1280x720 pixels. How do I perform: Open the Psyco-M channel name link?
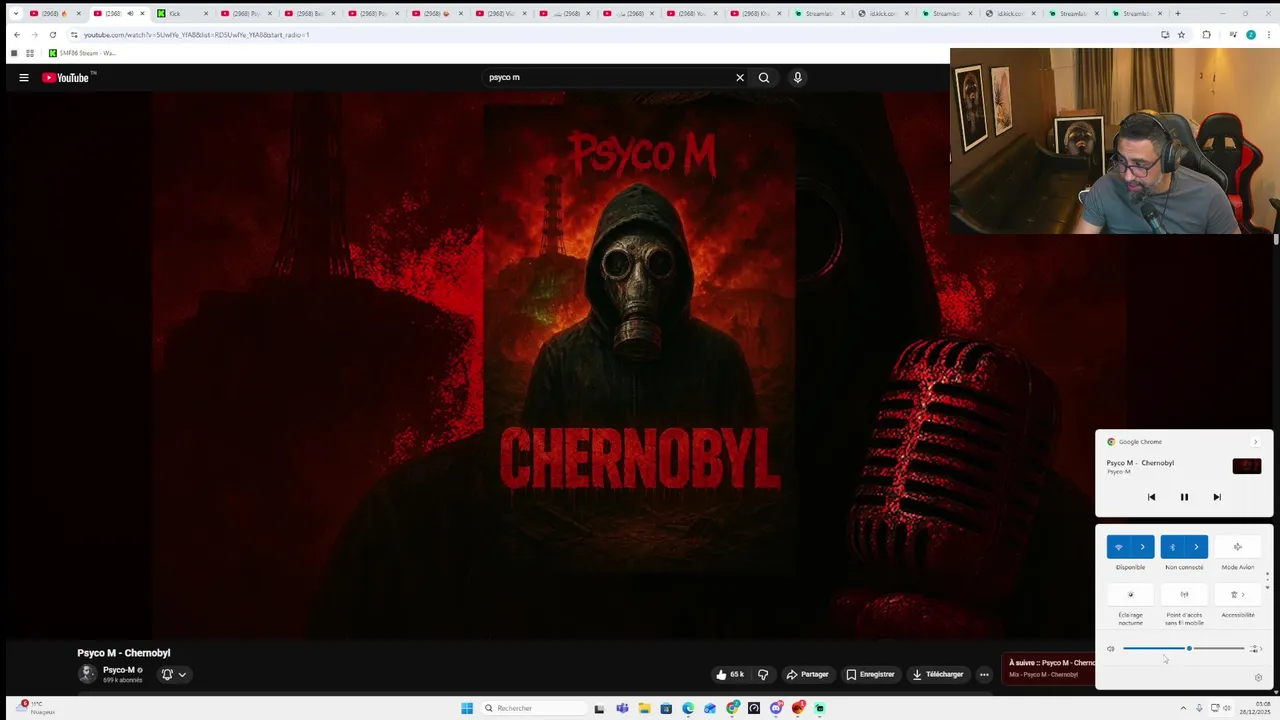(119, 670)
